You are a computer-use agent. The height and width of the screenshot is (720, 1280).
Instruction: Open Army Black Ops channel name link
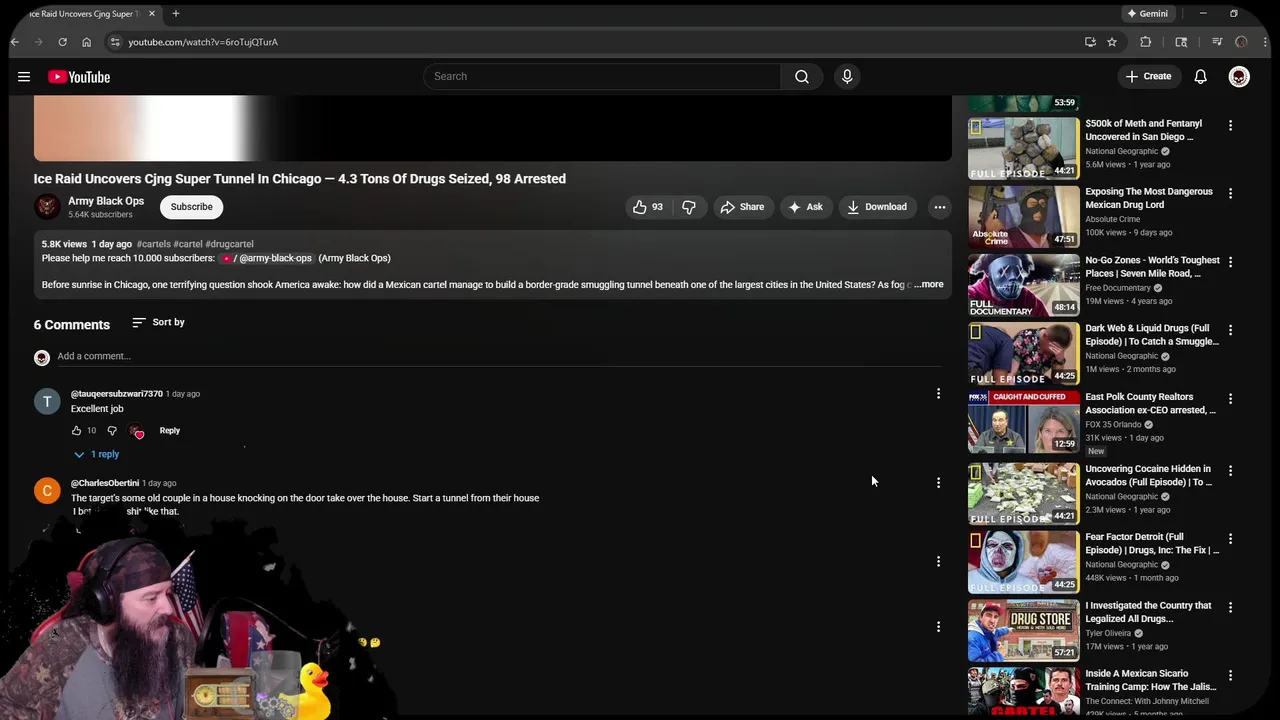tap(106, 201)
